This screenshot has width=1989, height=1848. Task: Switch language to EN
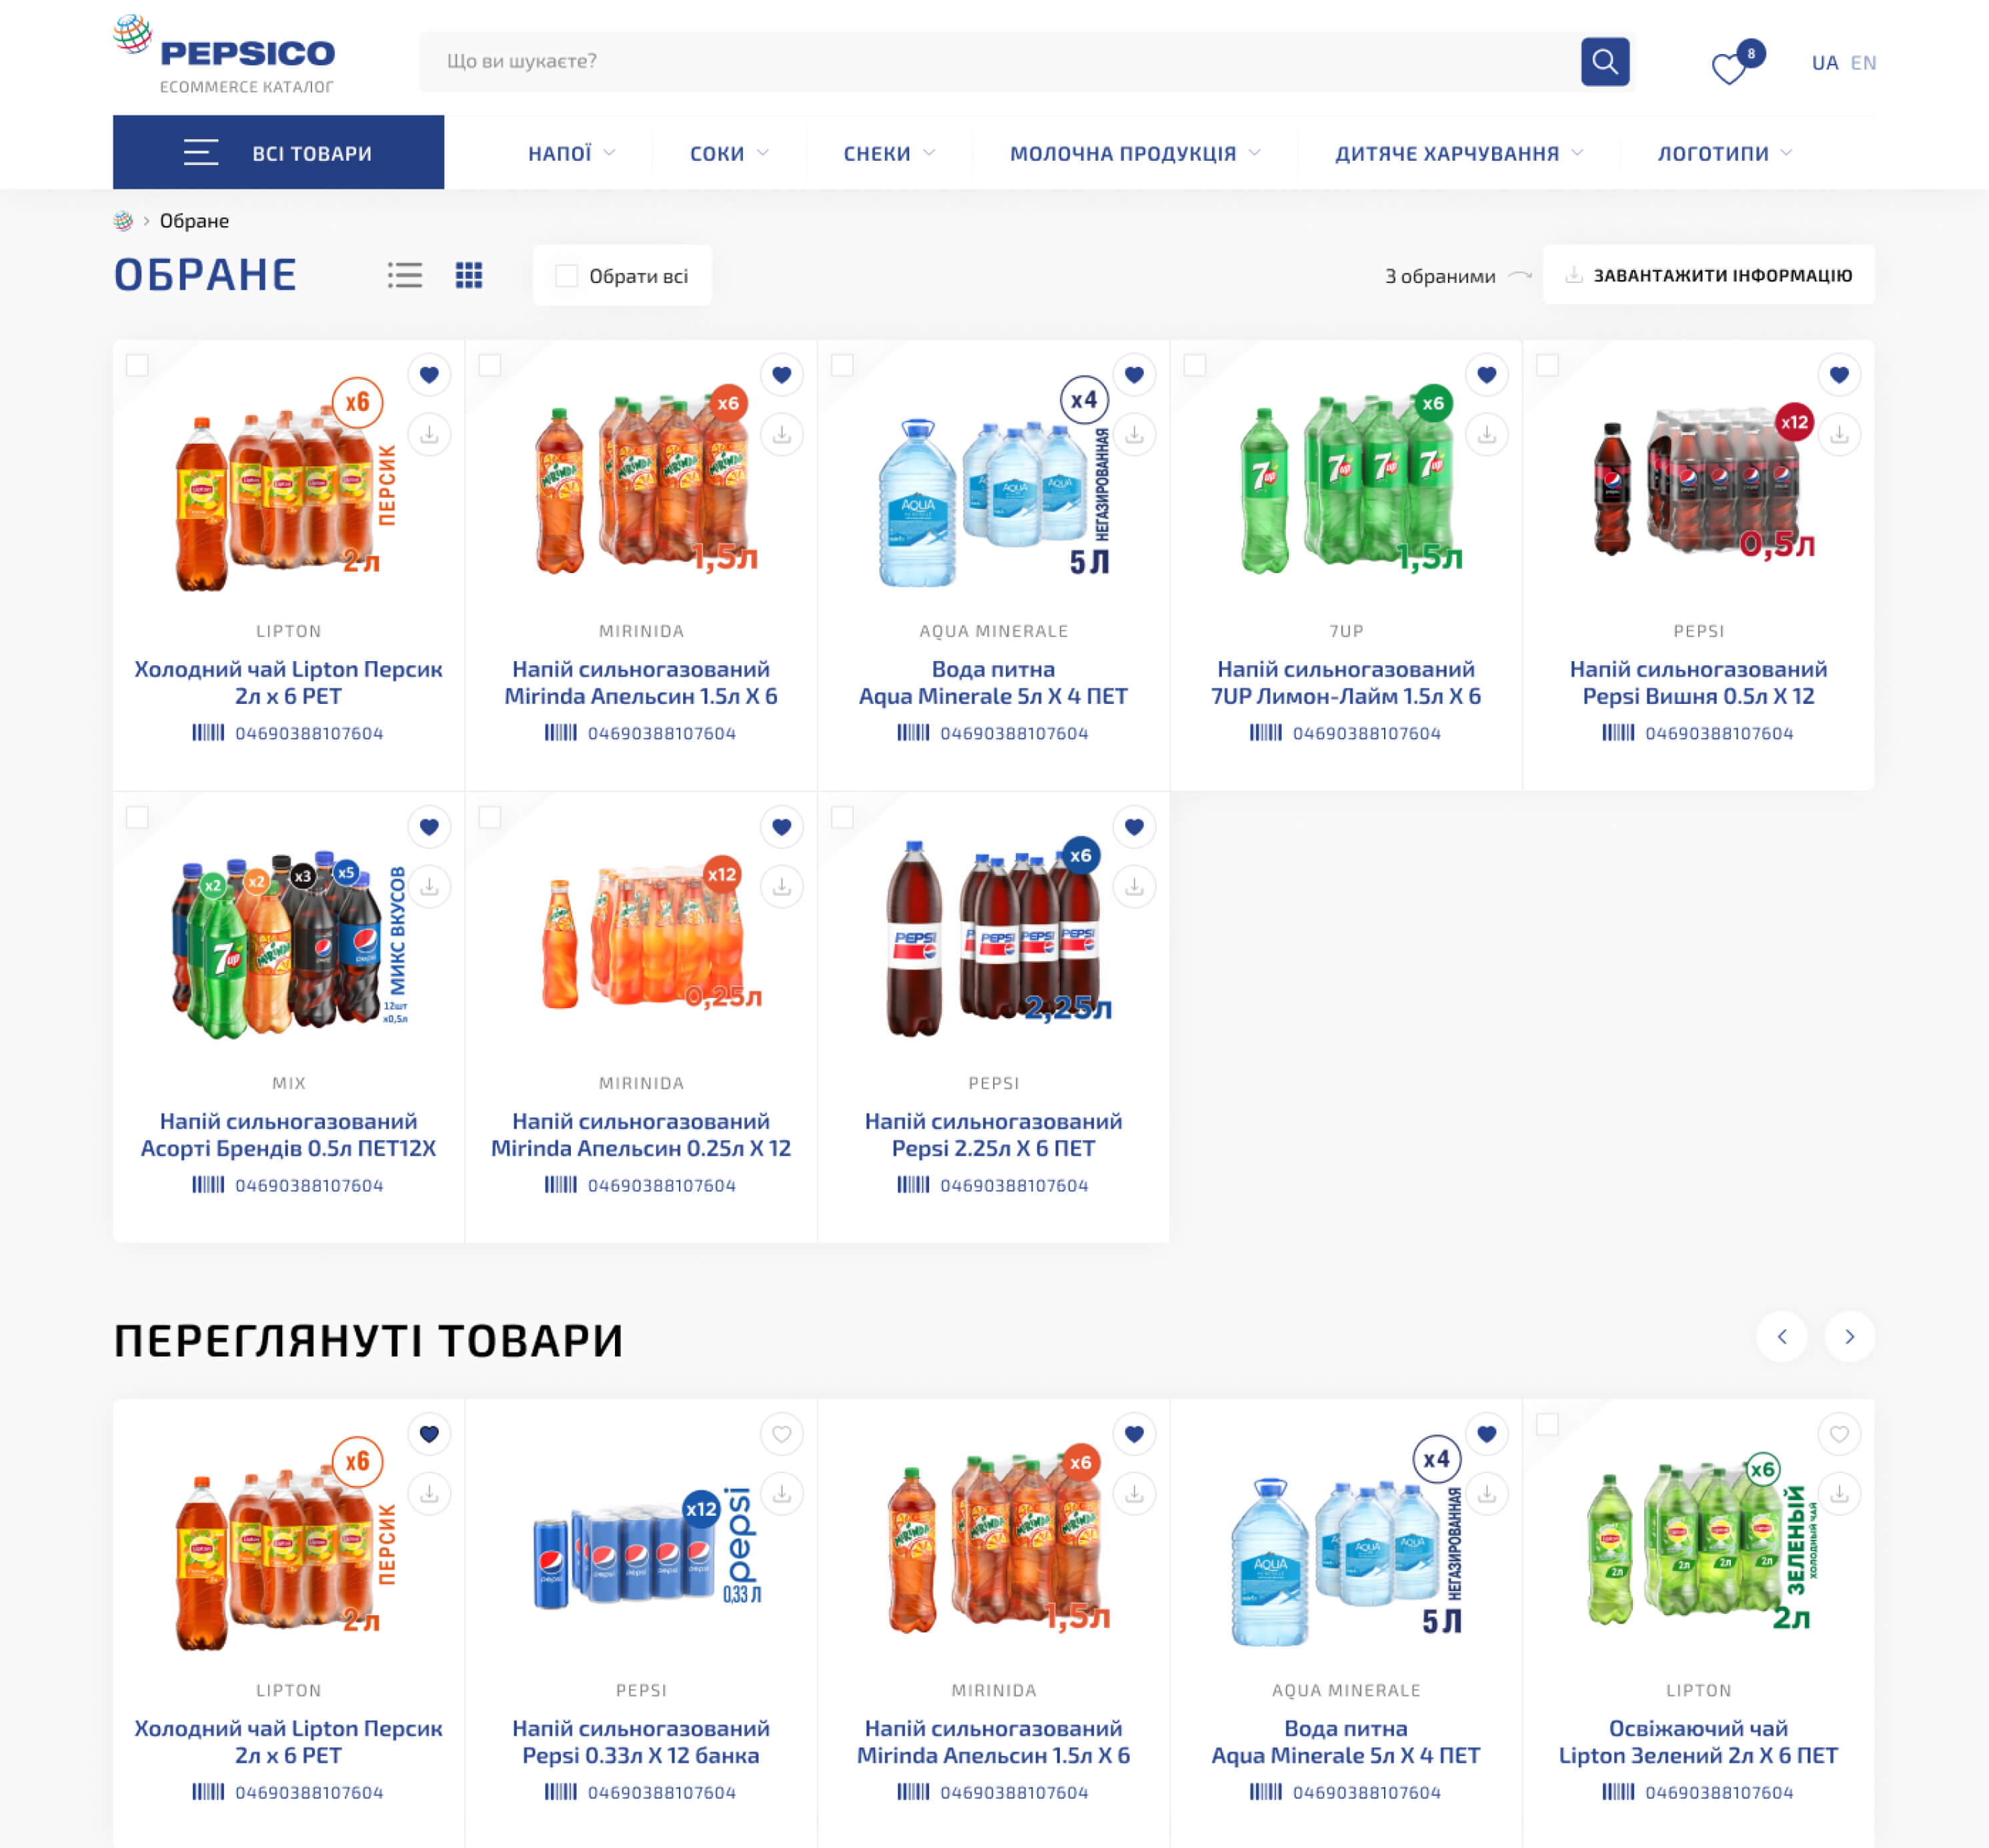(x=1862, y=63)
